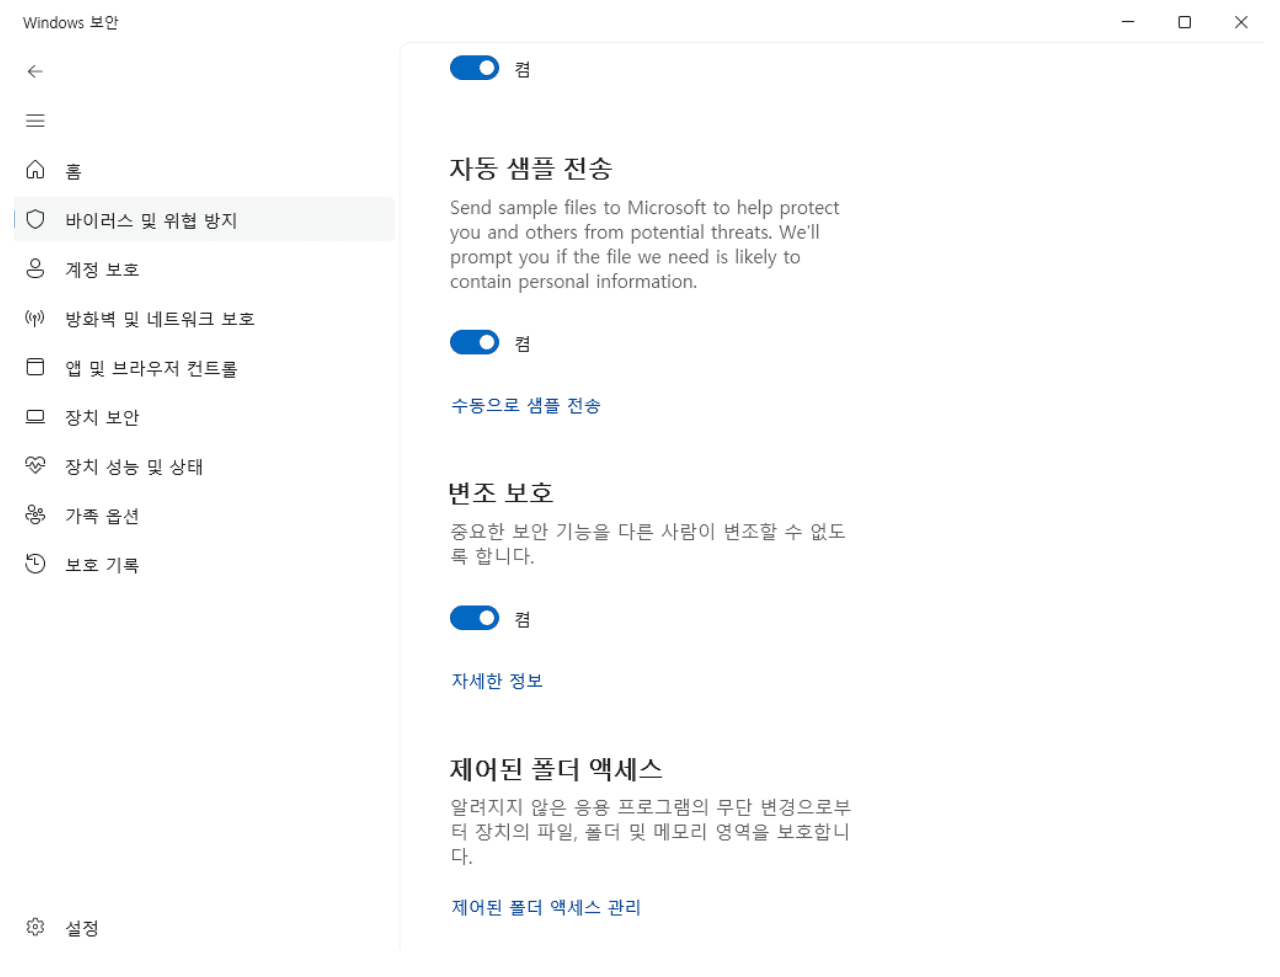Disable the 자동 샘플 전송 toggle

click(x=474, y=342)
